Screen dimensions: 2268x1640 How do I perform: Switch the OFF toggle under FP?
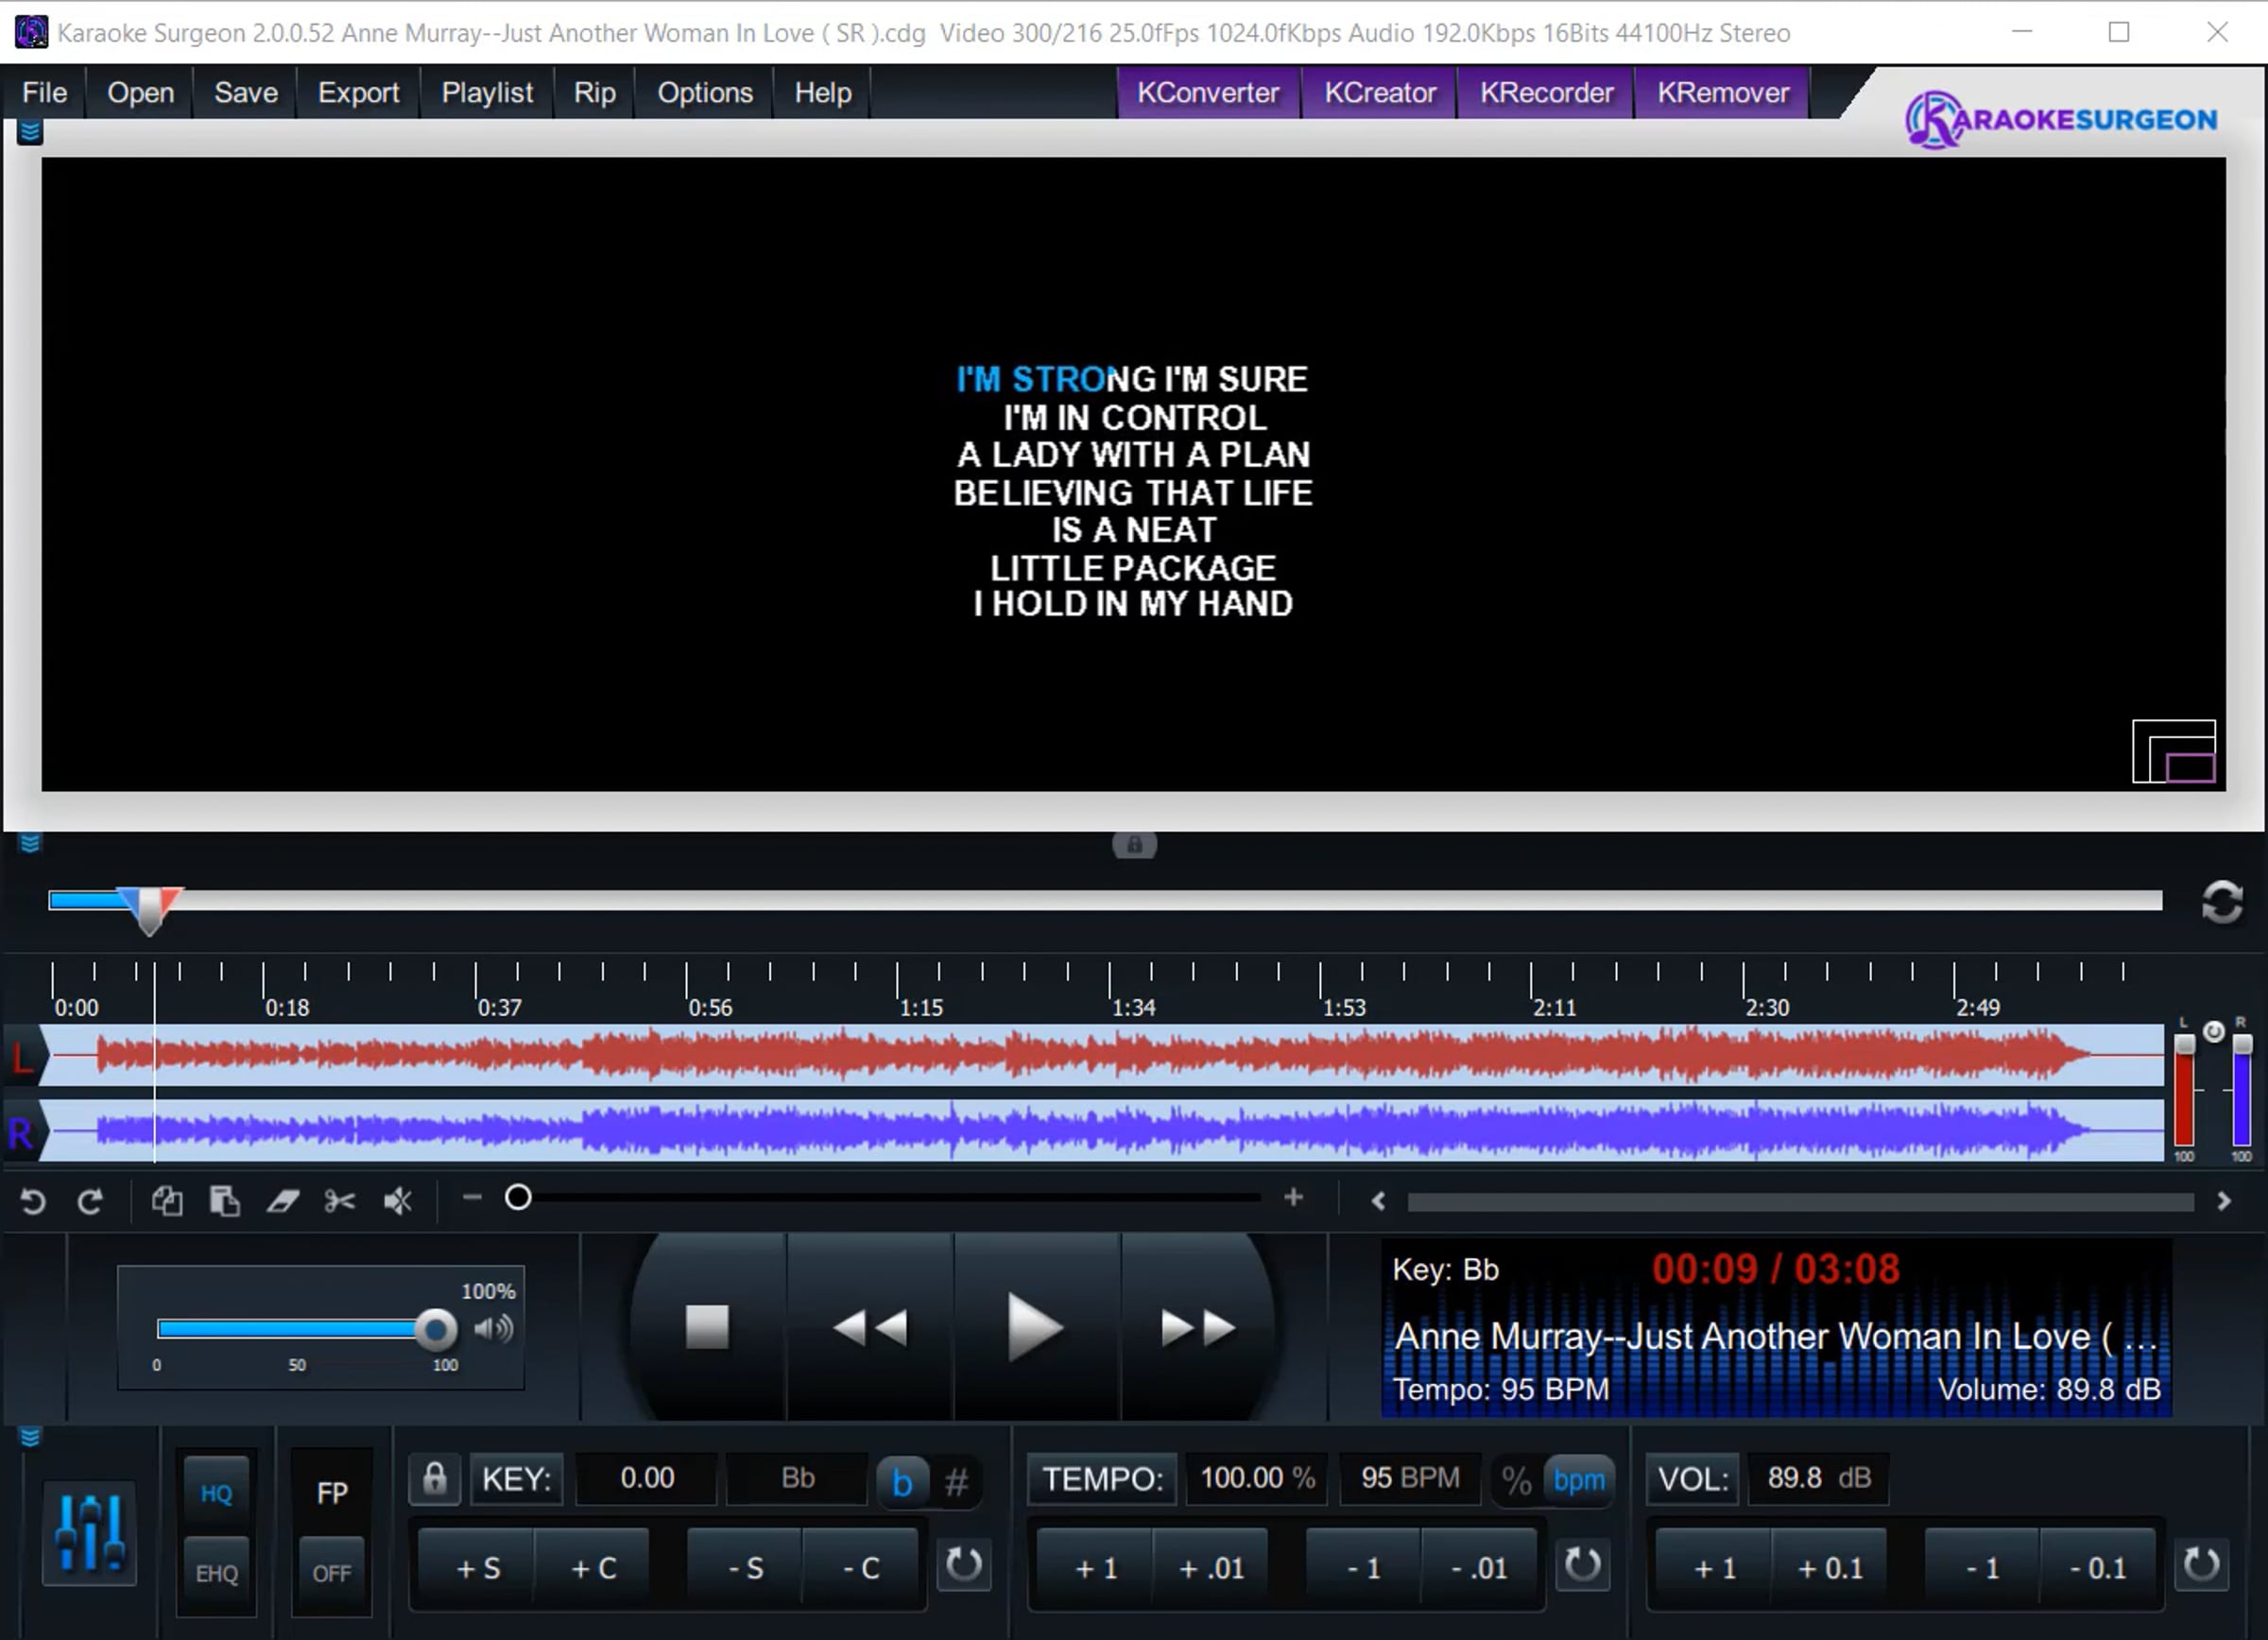[332, 1573]
